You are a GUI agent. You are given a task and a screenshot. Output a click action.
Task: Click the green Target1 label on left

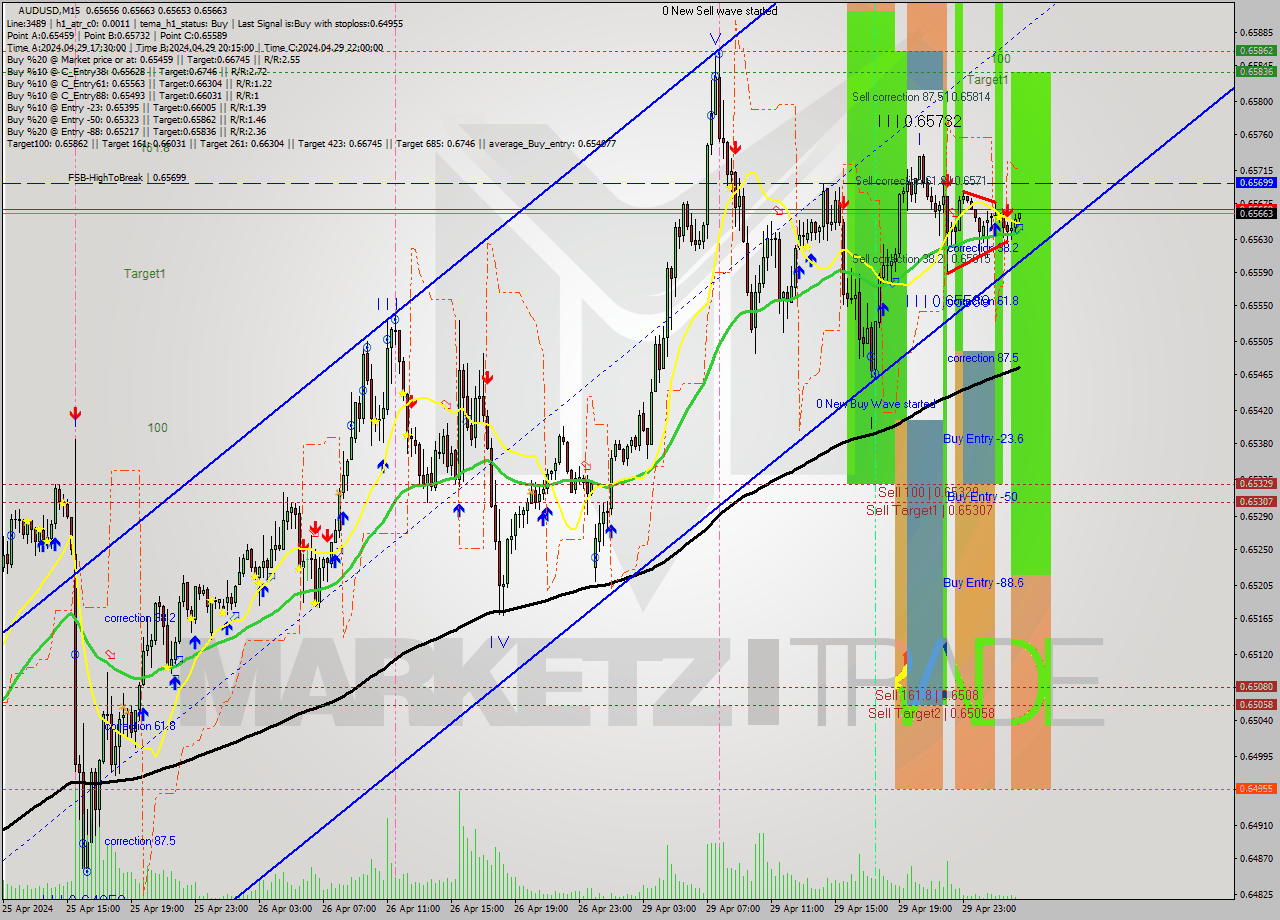tap(145, 274)
